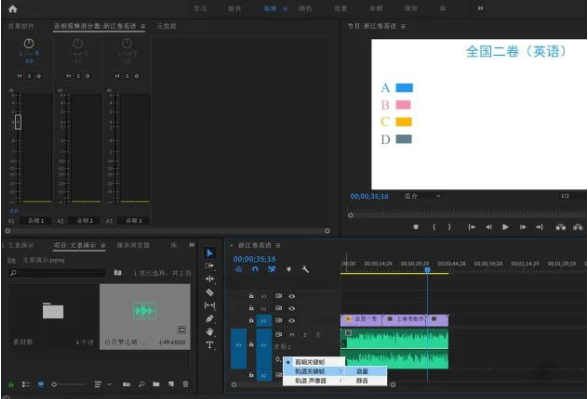Switch project panel to icon view

[41, 384]
